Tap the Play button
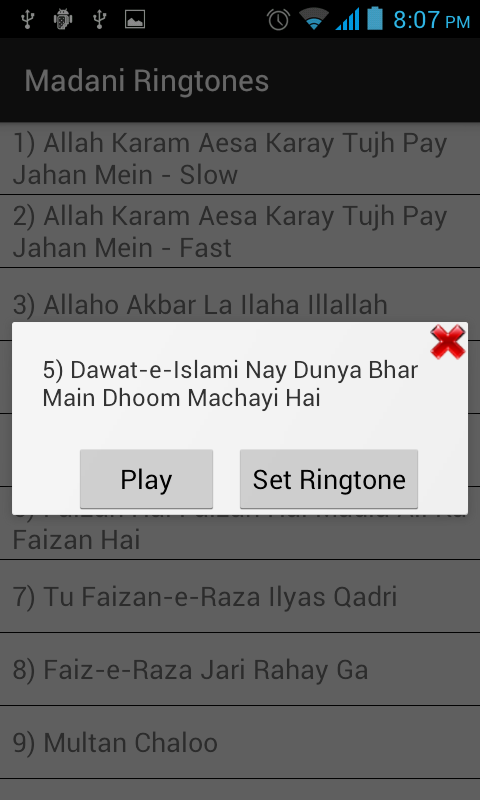This screenshot has width=480, height=800. tap(146, 479)
